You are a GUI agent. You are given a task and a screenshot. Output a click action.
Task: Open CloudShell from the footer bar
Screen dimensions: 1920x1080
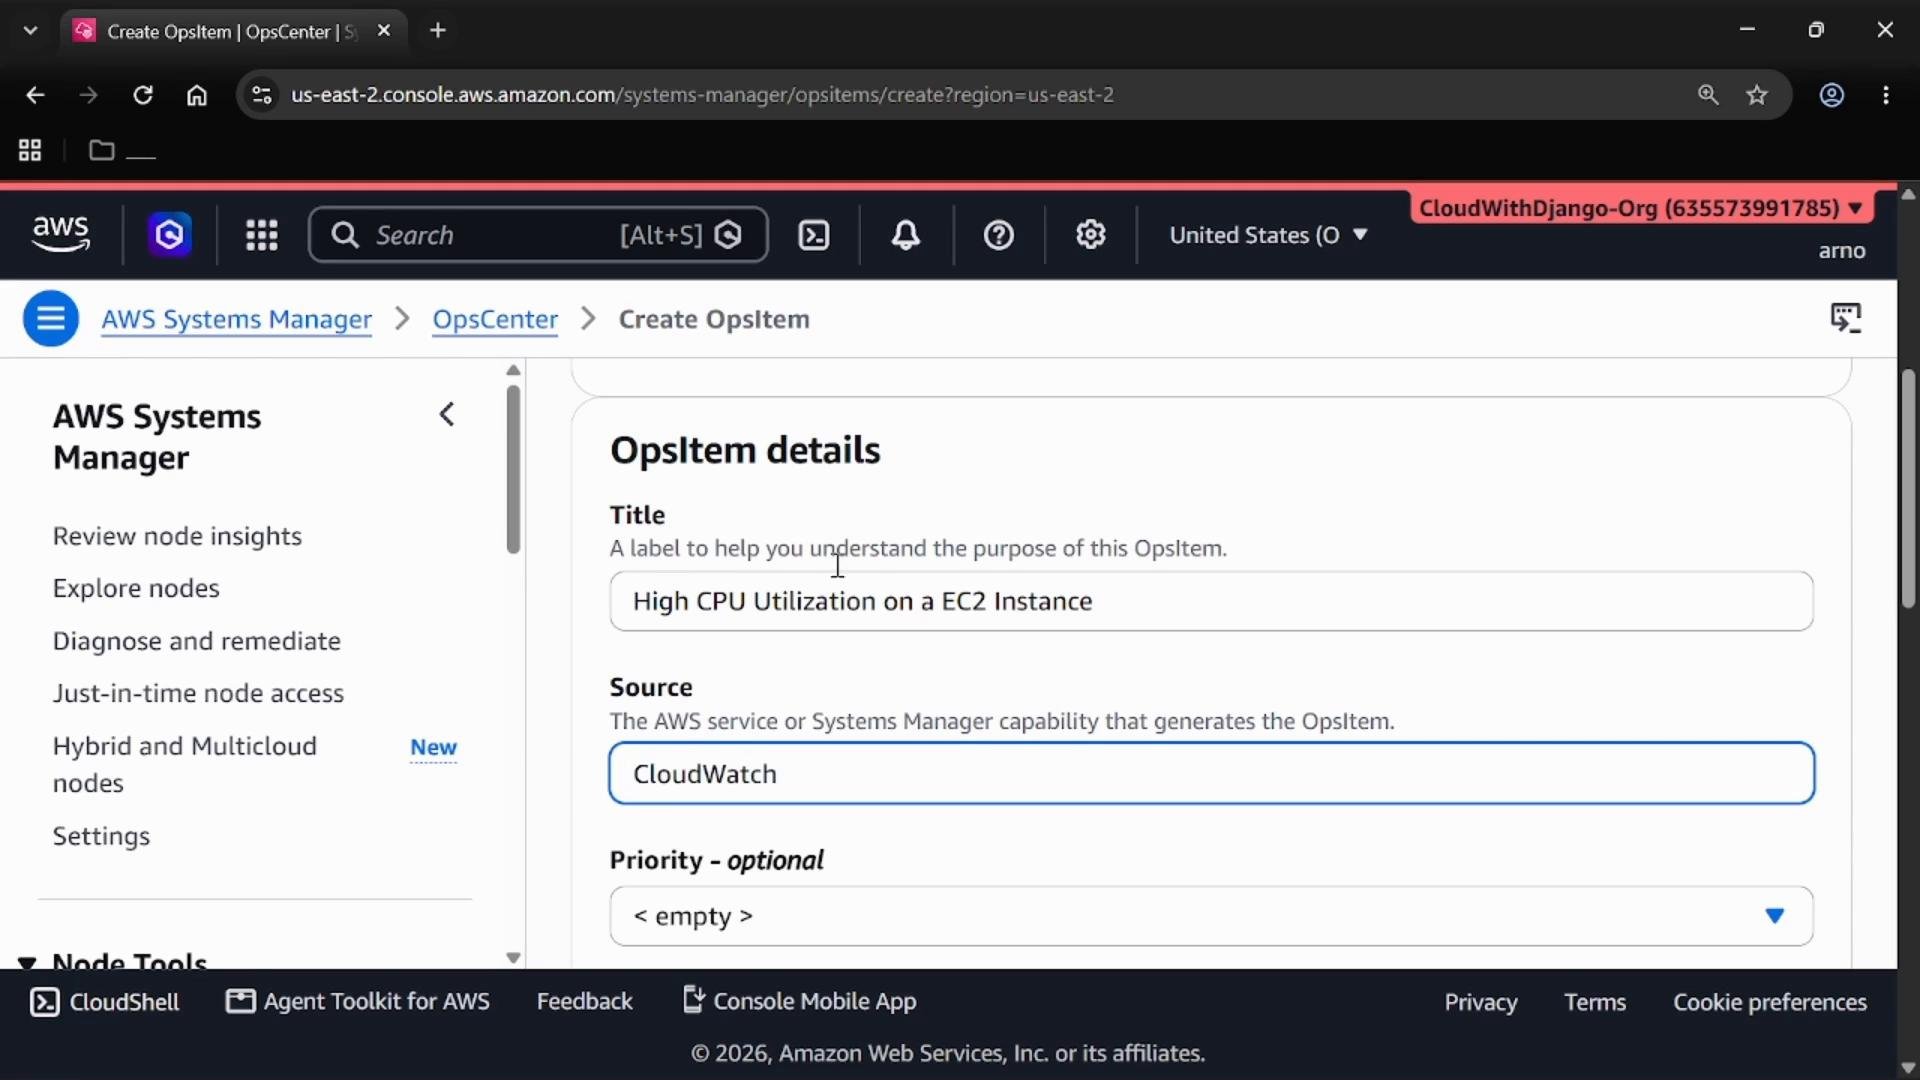click(x=105, y=1002)
